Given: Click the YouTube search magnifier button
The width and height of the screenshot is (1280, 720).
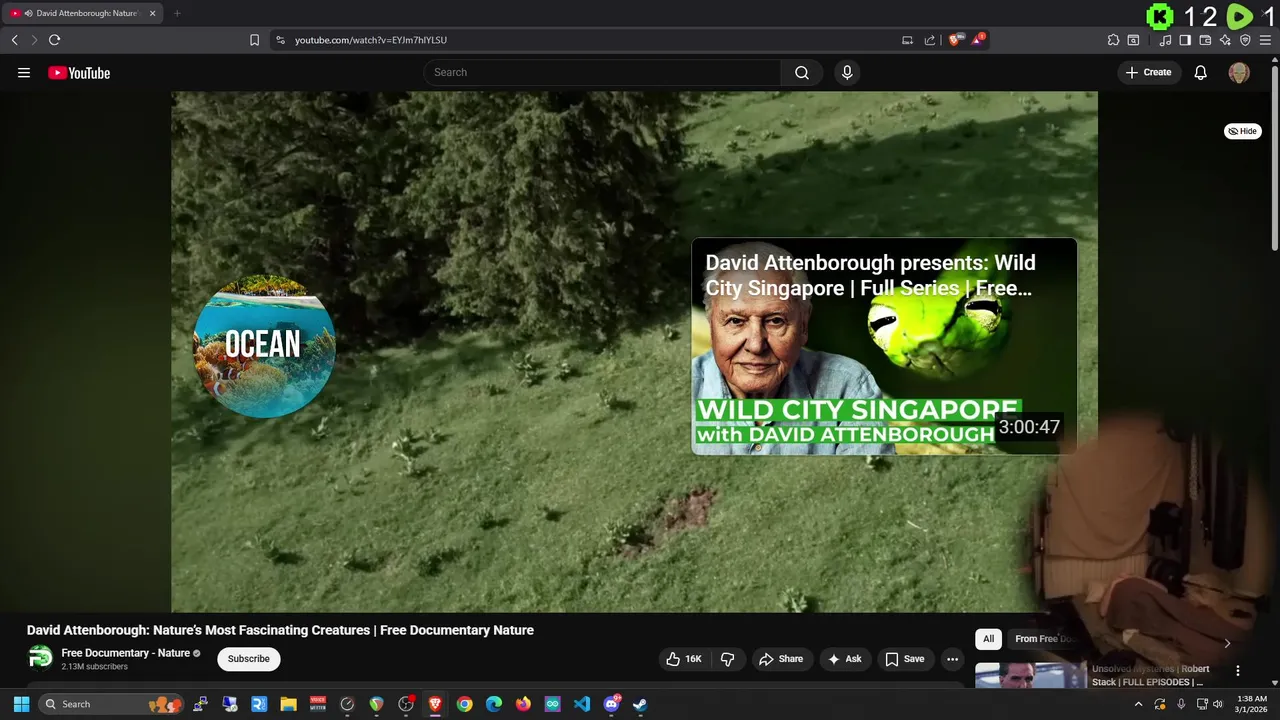Looking at the screenshot, I should point(802,73).
